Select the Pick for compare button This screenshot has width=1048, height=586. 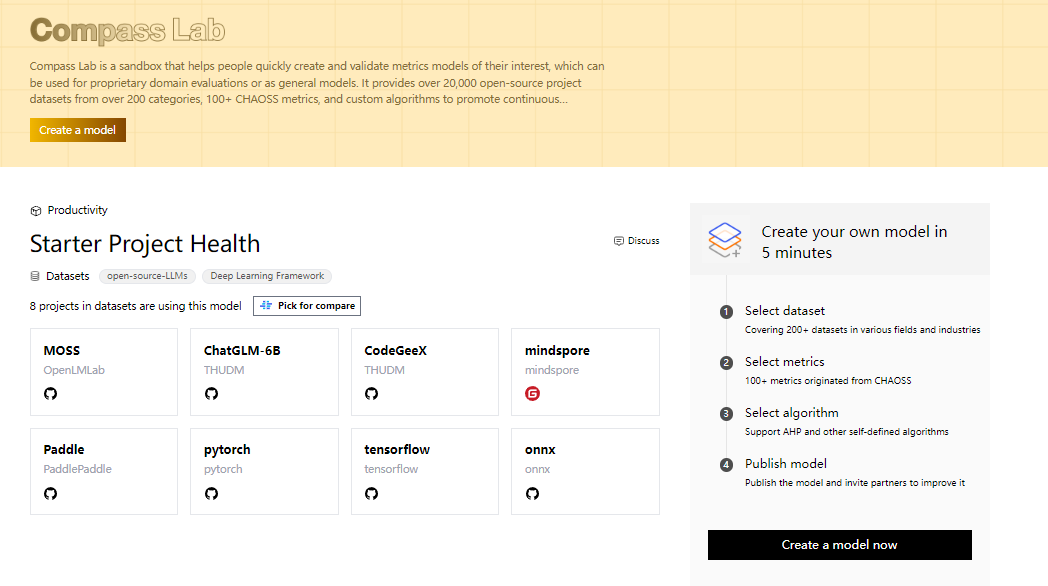coord(307,305)
